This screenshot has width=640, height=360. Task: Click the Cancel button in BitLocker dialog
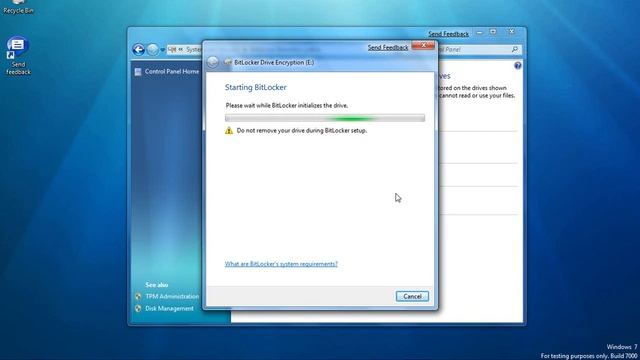(412, 296)
